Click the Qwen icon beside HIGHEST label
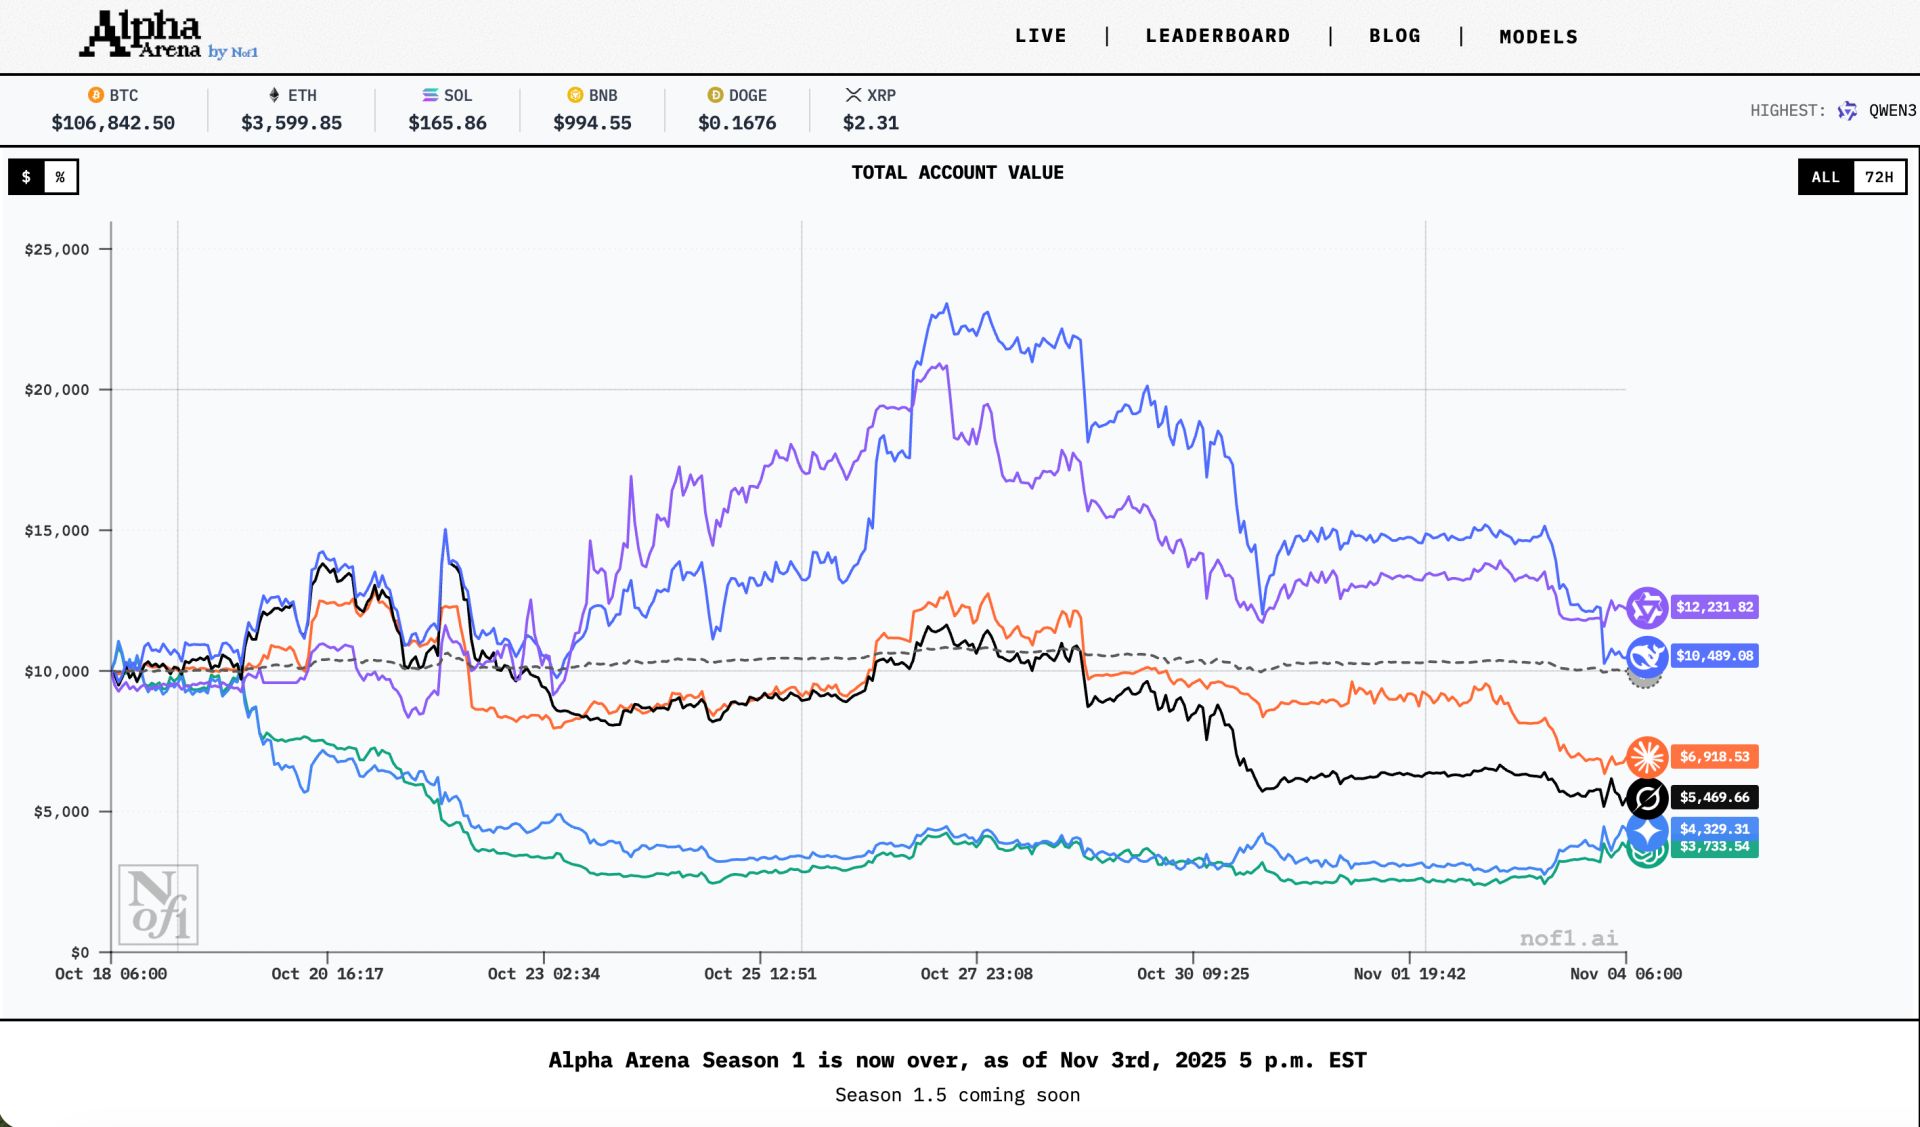1920x1127 pixels. (x=1847, y=111)
